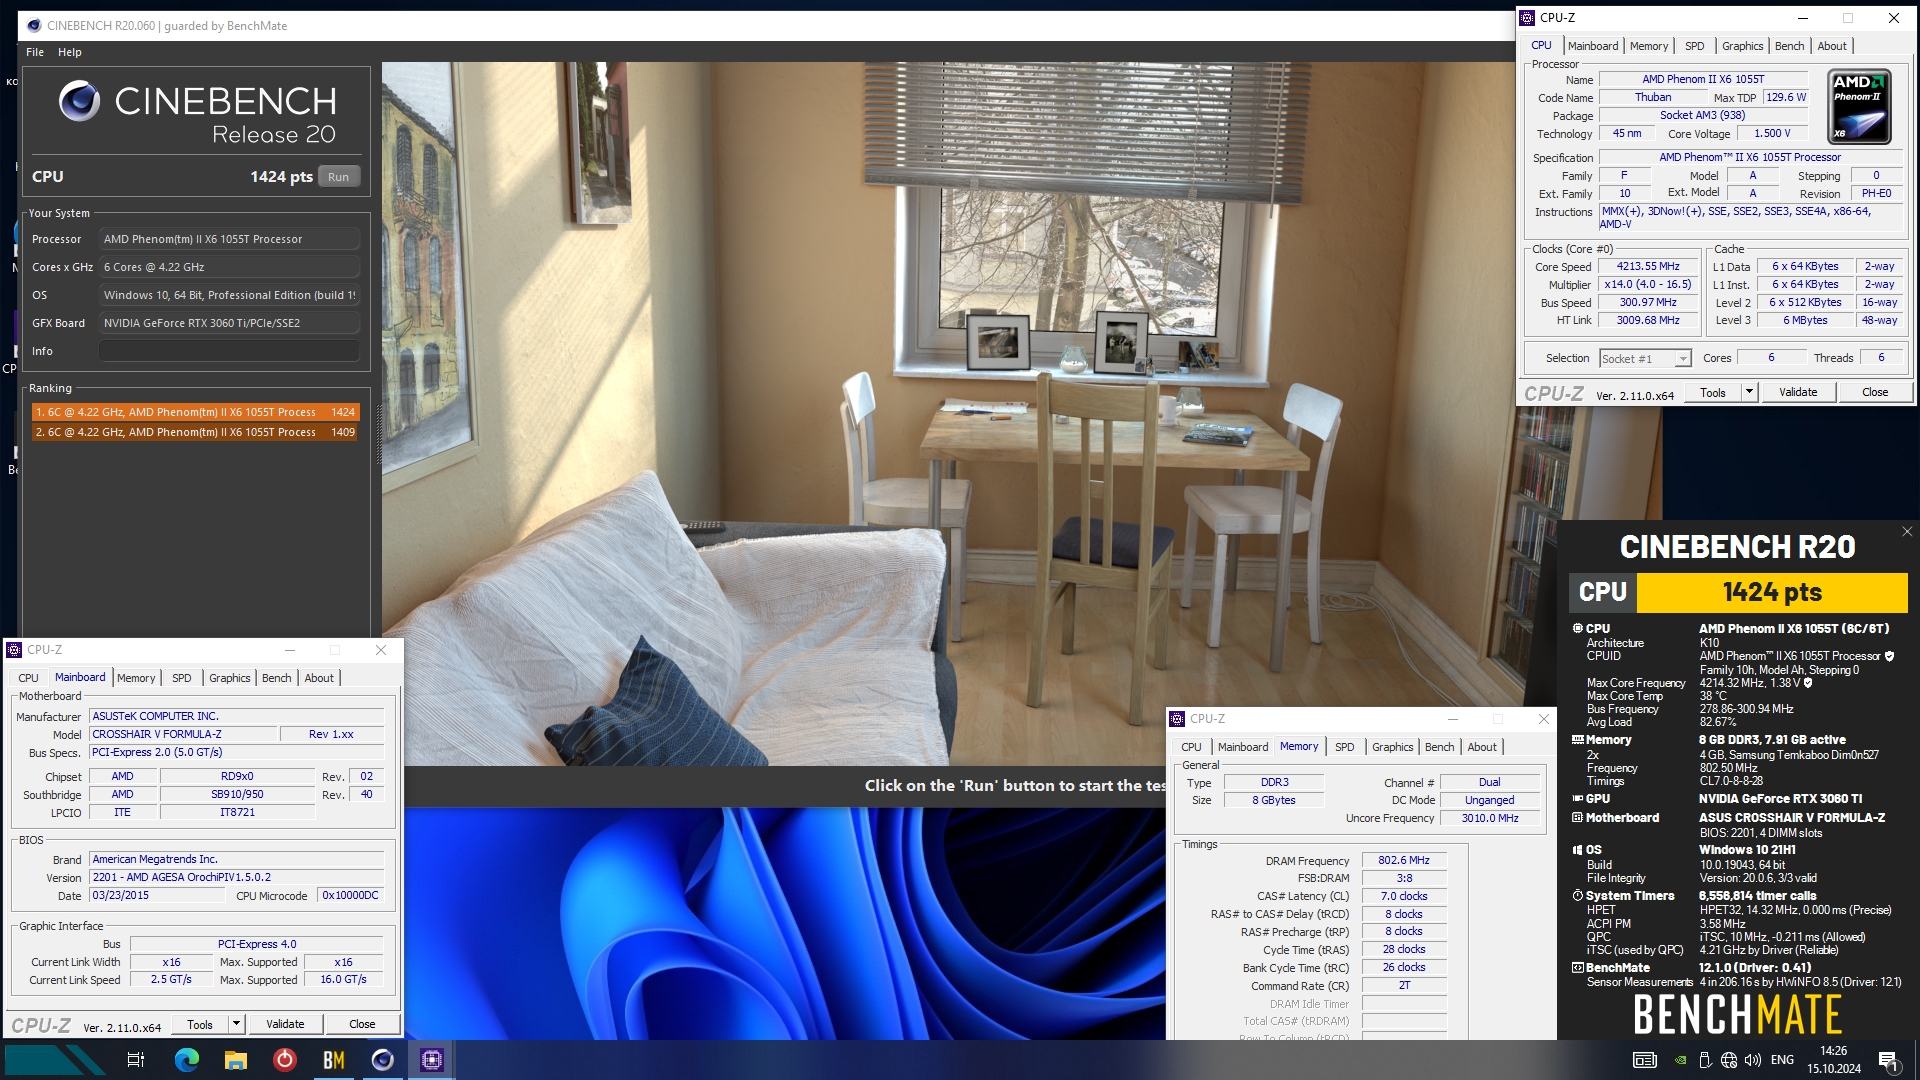Open the Help menu in Cinebench
1920x1080 pixels.
pyautogui.click(x=70, y=52)
